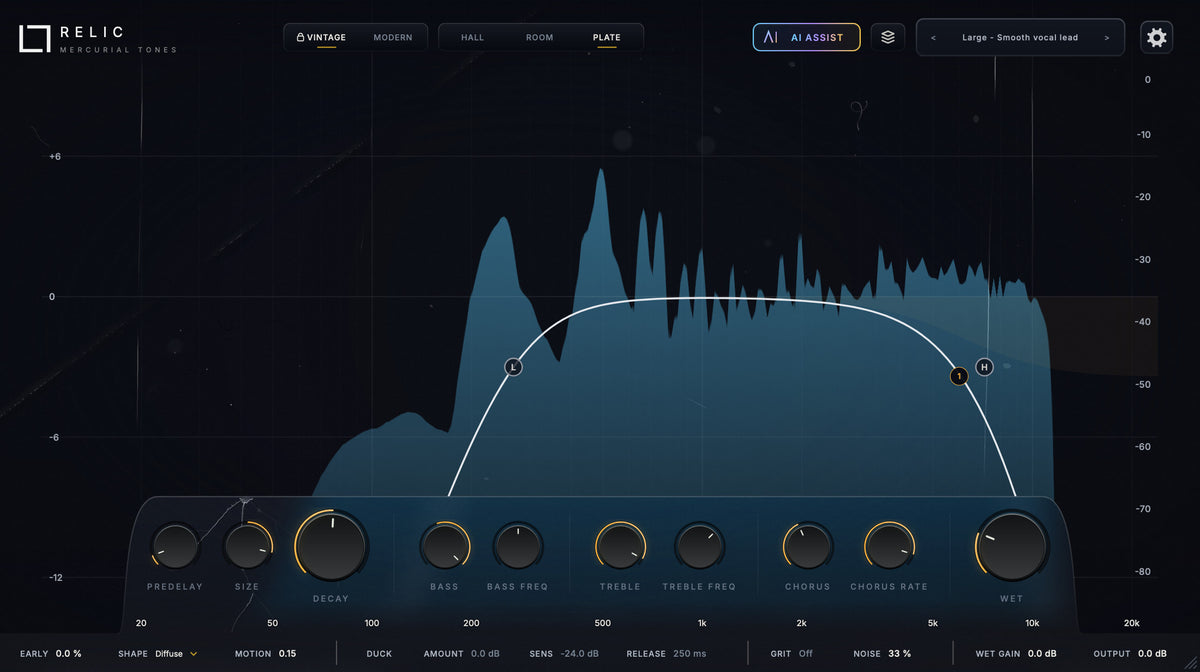Screen dimensions: 1200x672
Task: Select the Plate reverb type
Action: [x=606, y=38]
